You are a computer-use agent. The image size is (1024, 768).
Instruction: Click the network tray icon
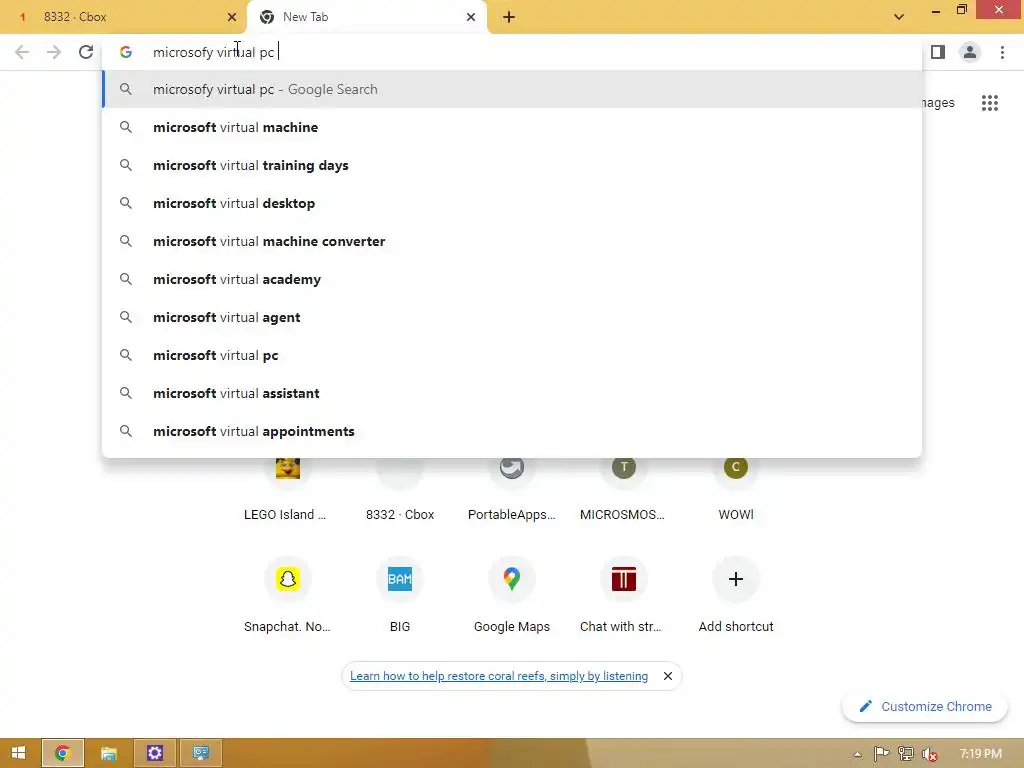click(905, 754)
